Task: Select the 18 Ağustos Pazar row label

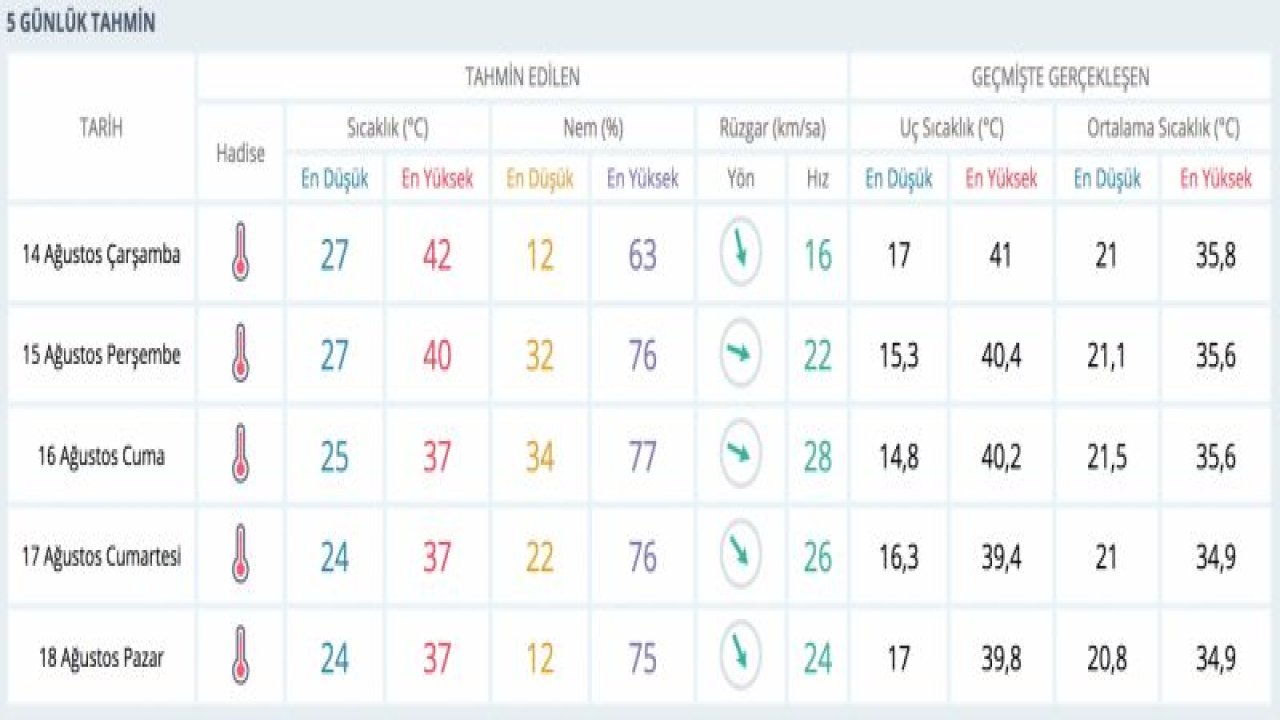Action: tap(102, 658)
